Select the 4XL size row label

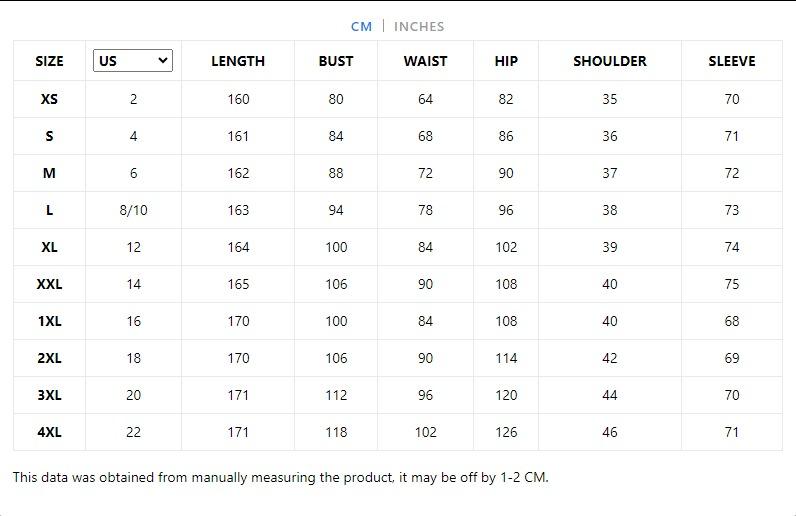49,432
